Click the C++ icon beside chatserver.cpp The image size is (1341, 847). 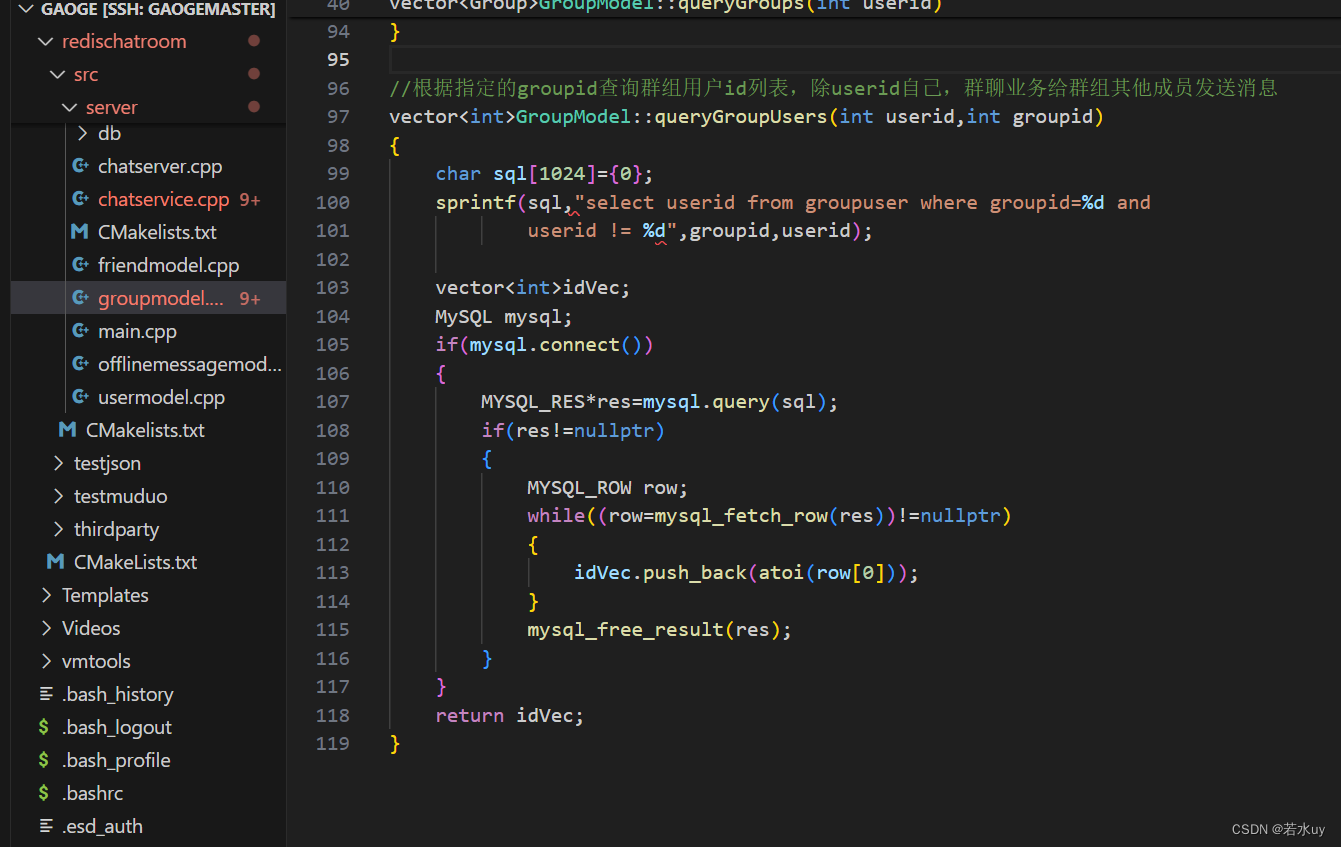(80, 167)
